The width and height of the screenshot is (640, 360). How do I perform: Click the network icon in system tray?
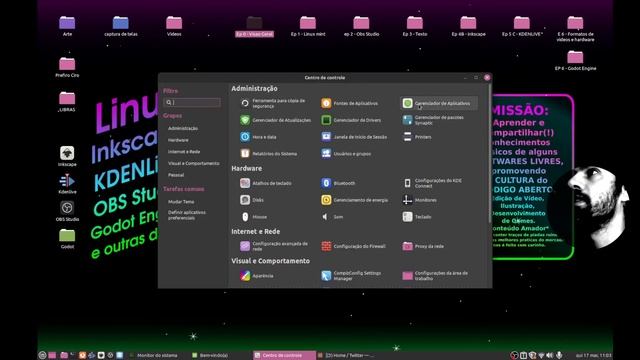pos(541,356)
